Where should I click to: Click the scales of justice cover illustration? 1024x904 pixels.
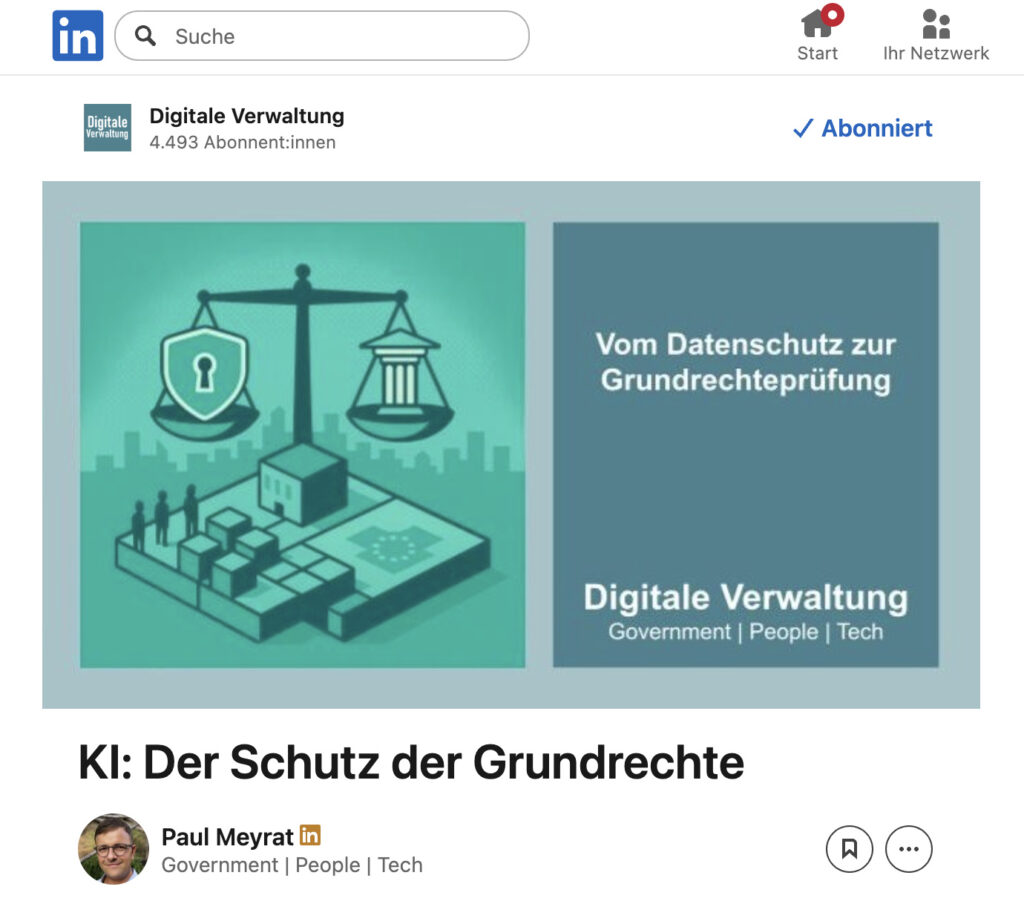[302, 445]
